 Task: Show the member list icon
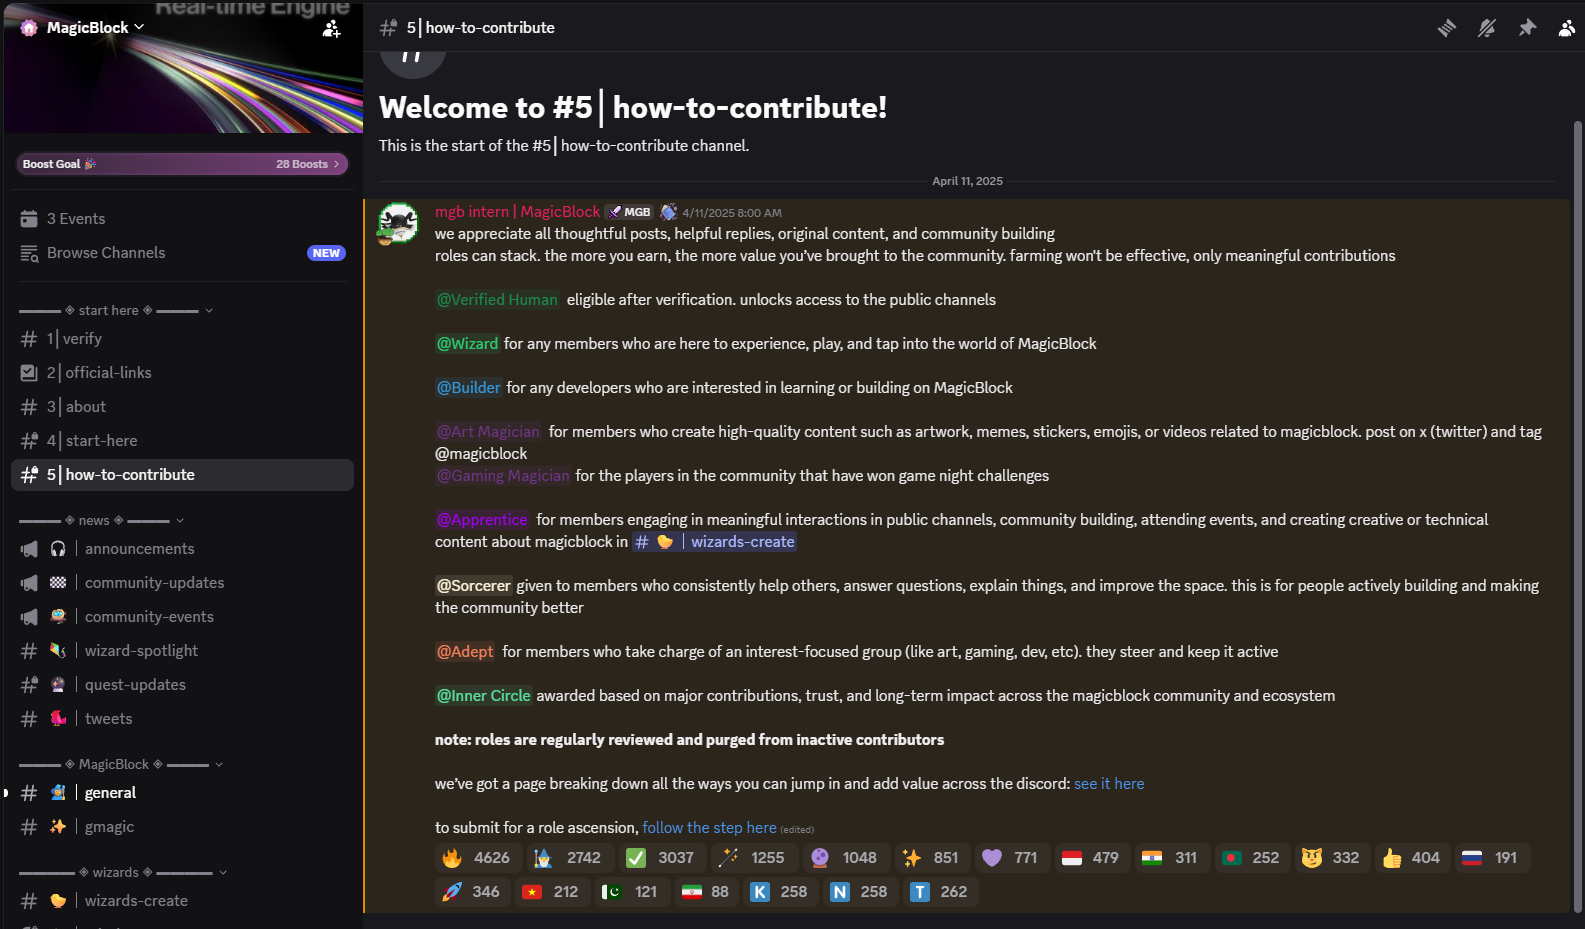tap(1566, 28)
